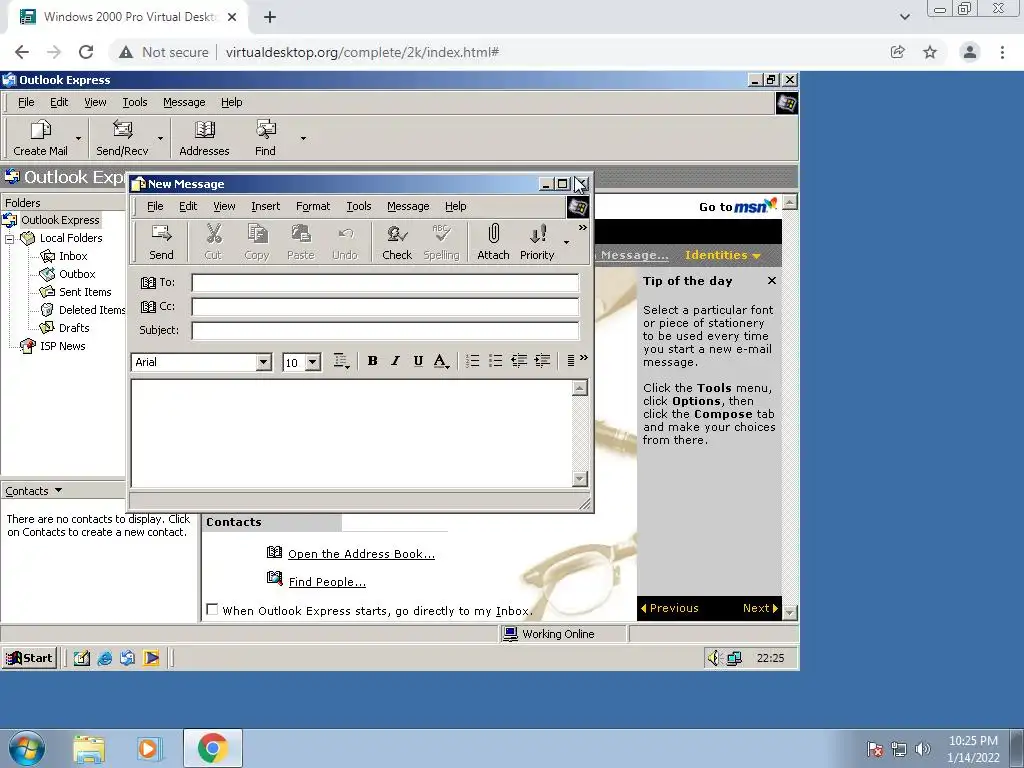Viewport: 1024px width, 768px height.
Task: Click the Cc recipient field
Action: (385, 306)
